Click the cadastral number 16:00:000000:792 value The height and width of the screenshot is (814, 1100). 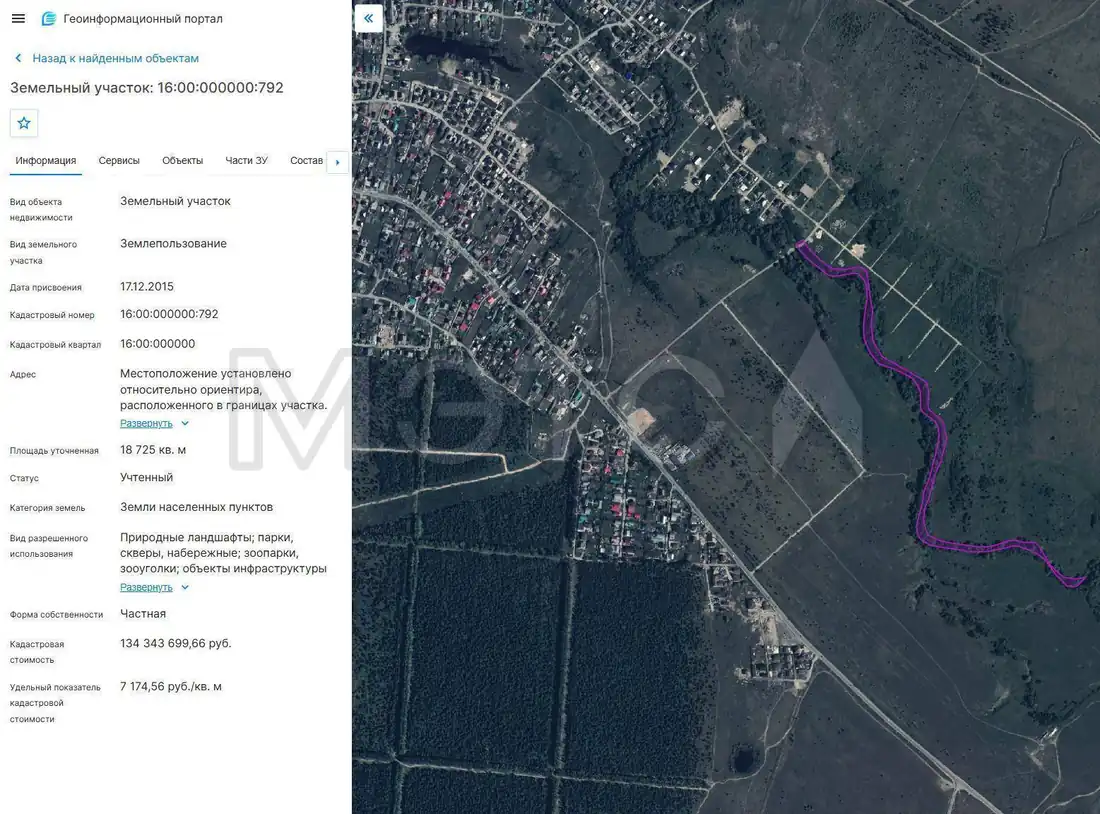[x=169, y=314]
